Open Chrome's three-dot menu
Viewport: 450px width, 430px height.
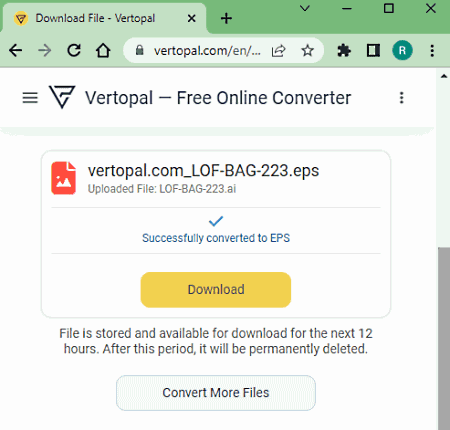(x=432, y=51)
